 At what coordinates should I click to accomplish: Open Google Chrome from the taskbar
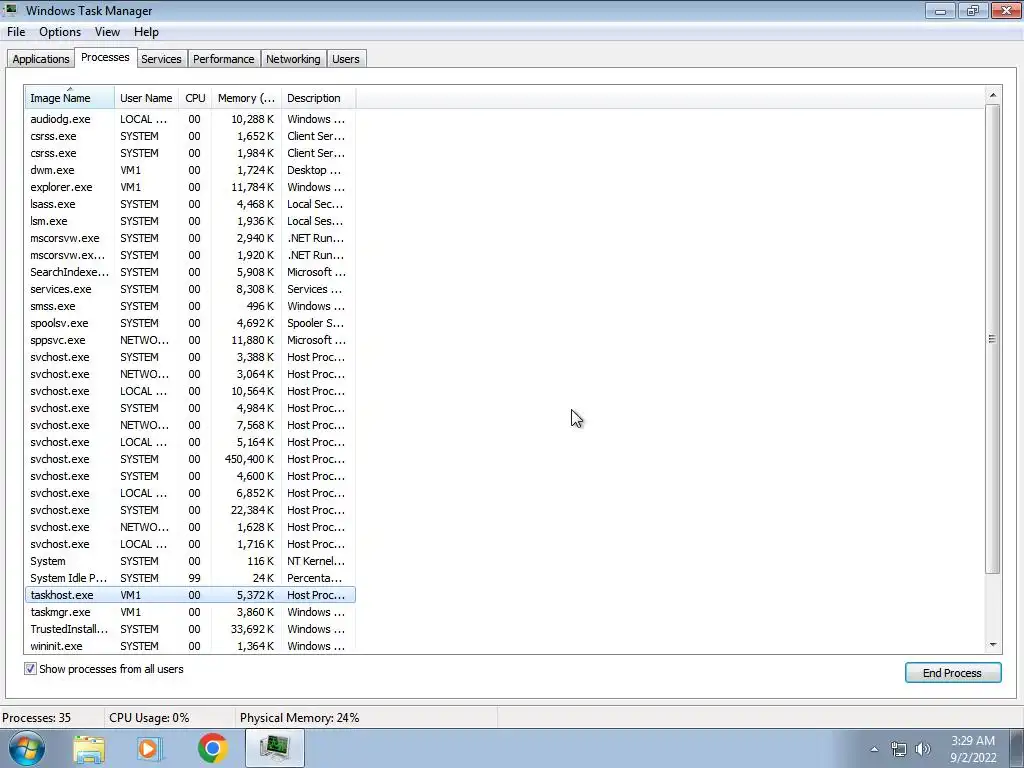click(212, 748)
